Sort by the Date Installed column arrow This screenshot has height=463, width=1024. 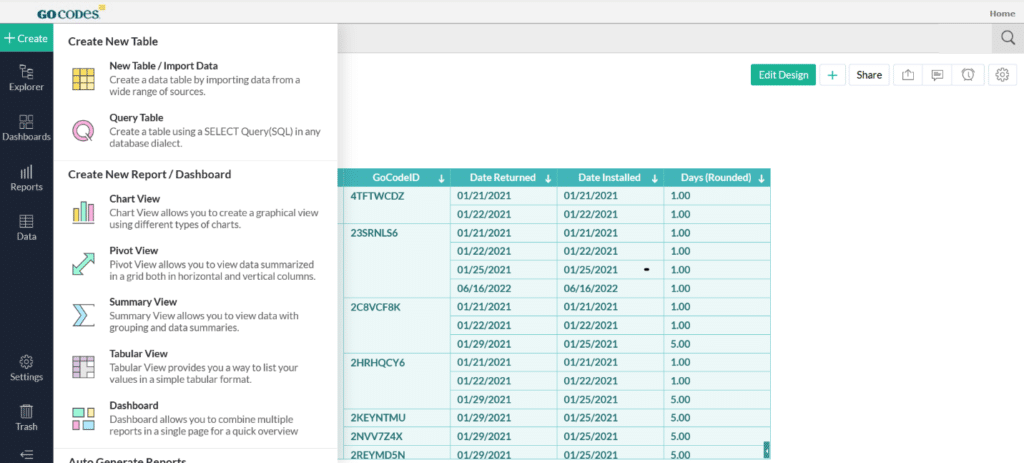pyautogui.click(x=654, y=178)
